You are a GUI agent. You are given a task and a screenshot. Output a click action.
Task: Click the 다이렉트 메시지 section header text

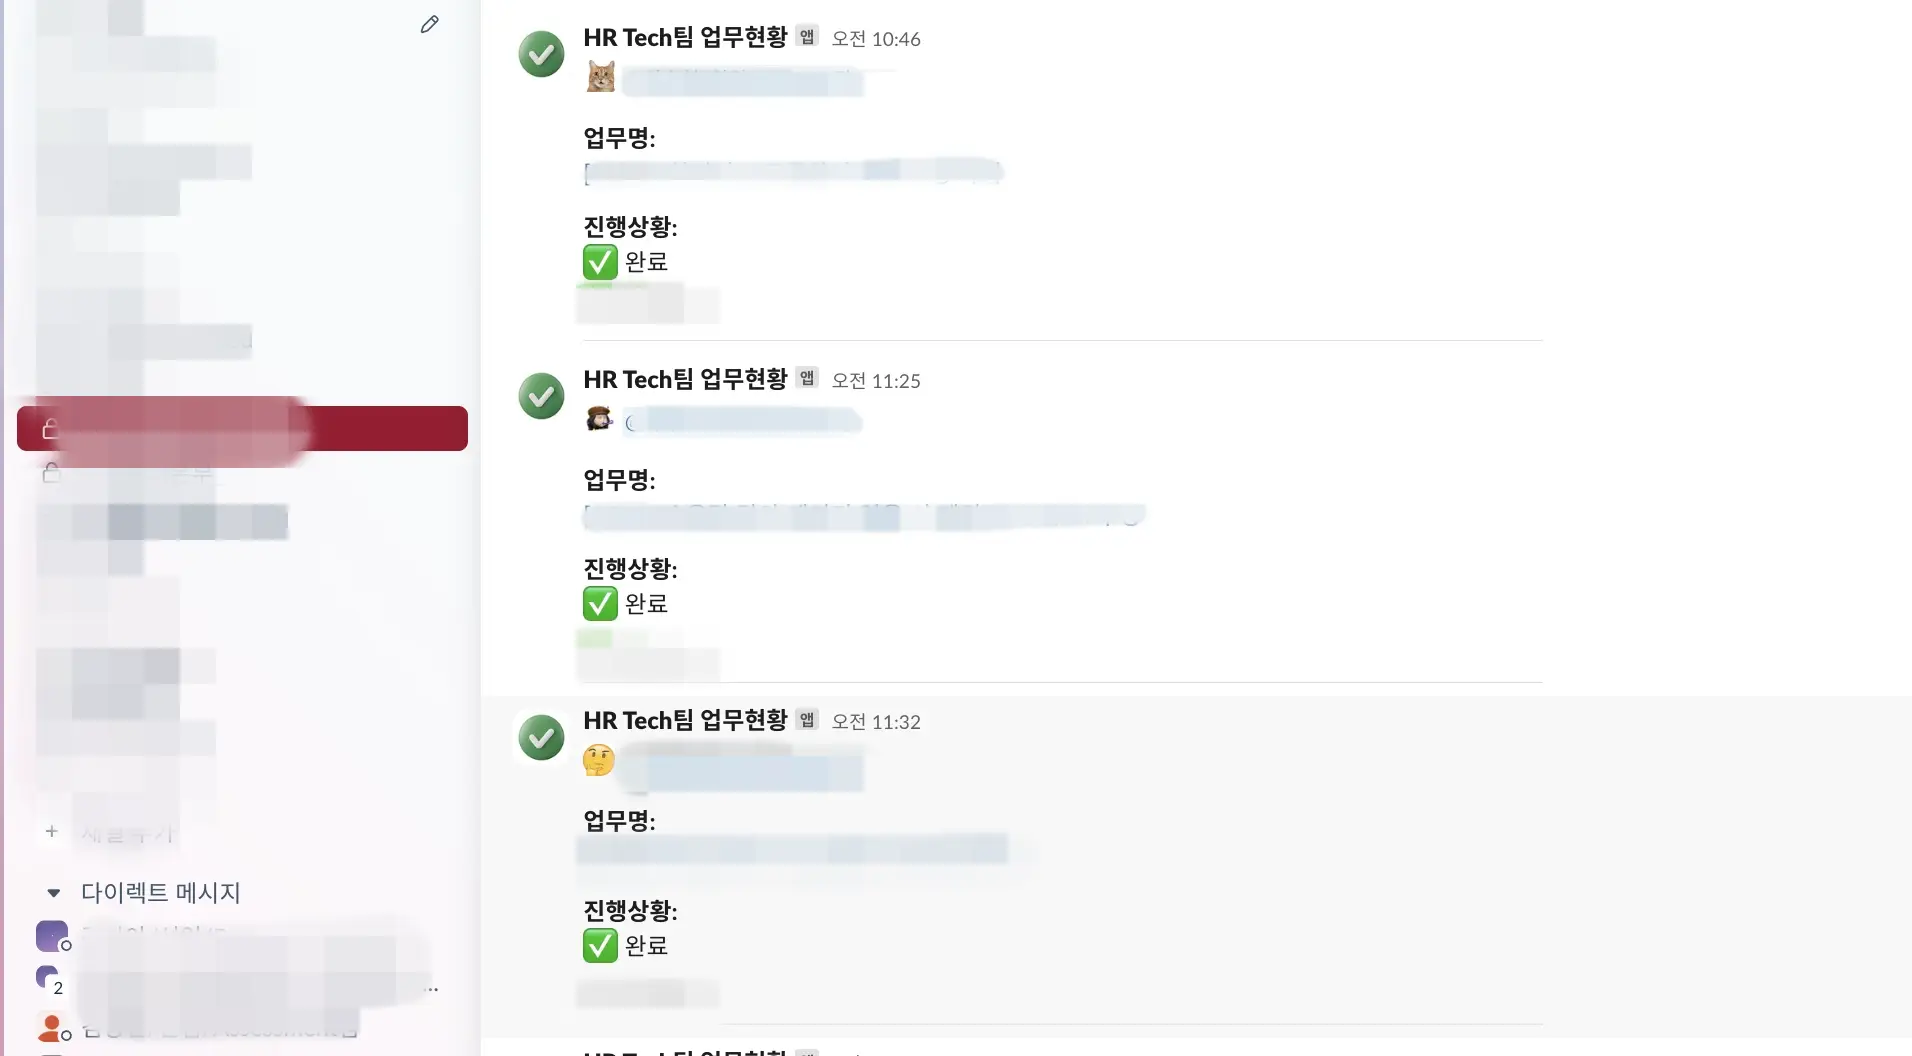click(x=160, y=892)
